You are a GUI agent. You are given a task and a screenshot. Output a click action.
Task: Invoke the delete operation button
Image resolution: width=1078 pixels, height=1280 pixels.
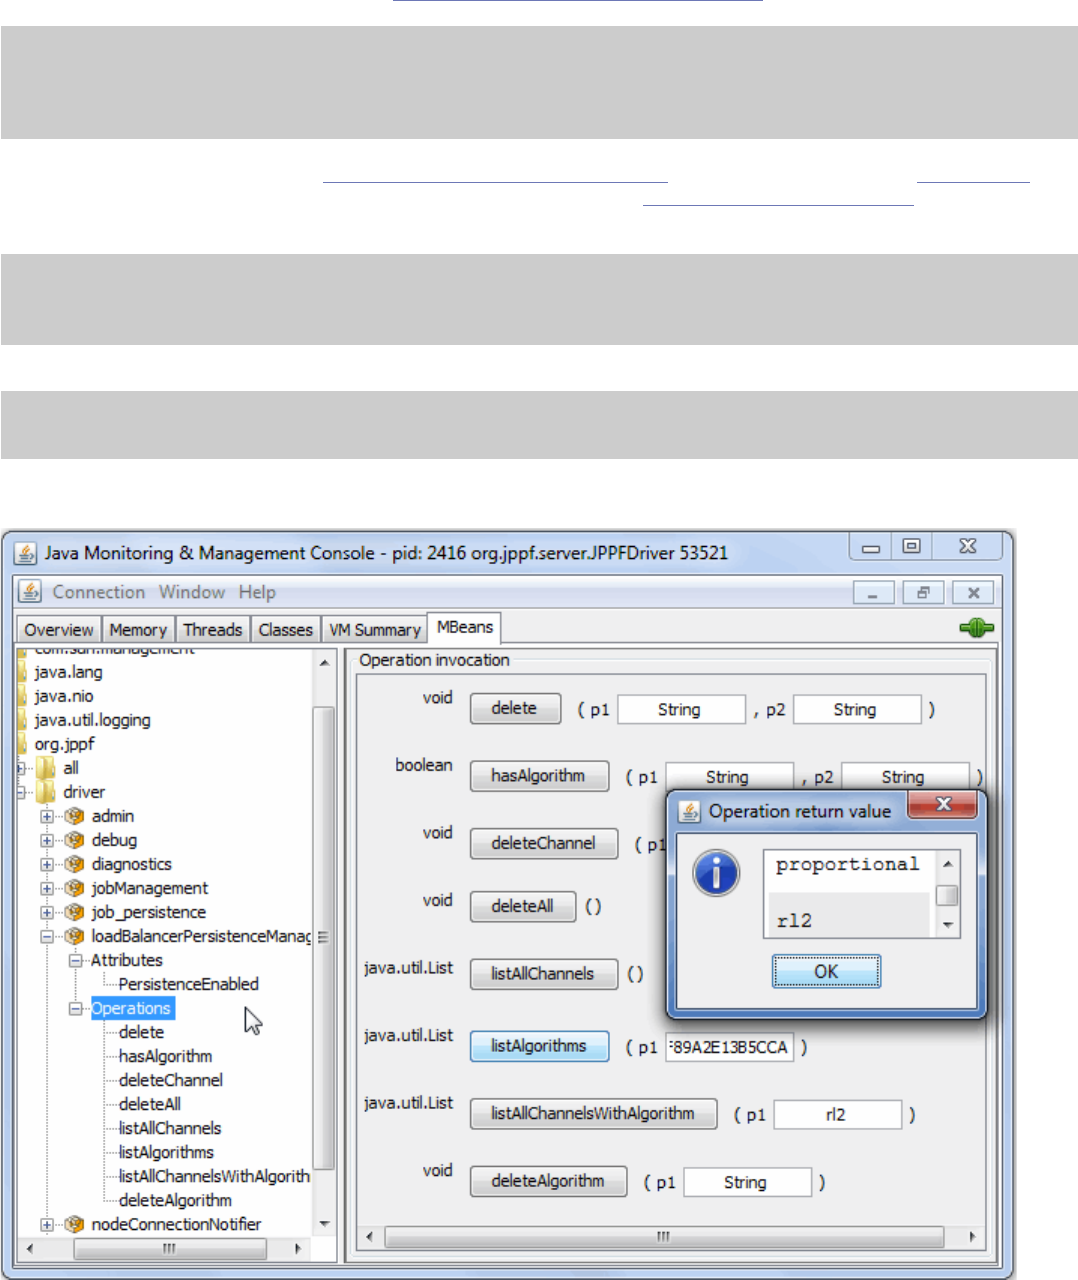515,708
